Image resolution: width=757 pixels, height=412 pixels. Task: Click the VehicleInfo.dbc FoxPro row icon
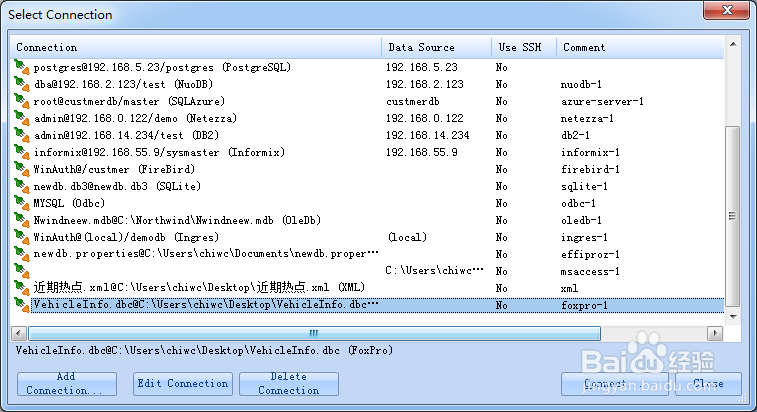click(22, 305)
